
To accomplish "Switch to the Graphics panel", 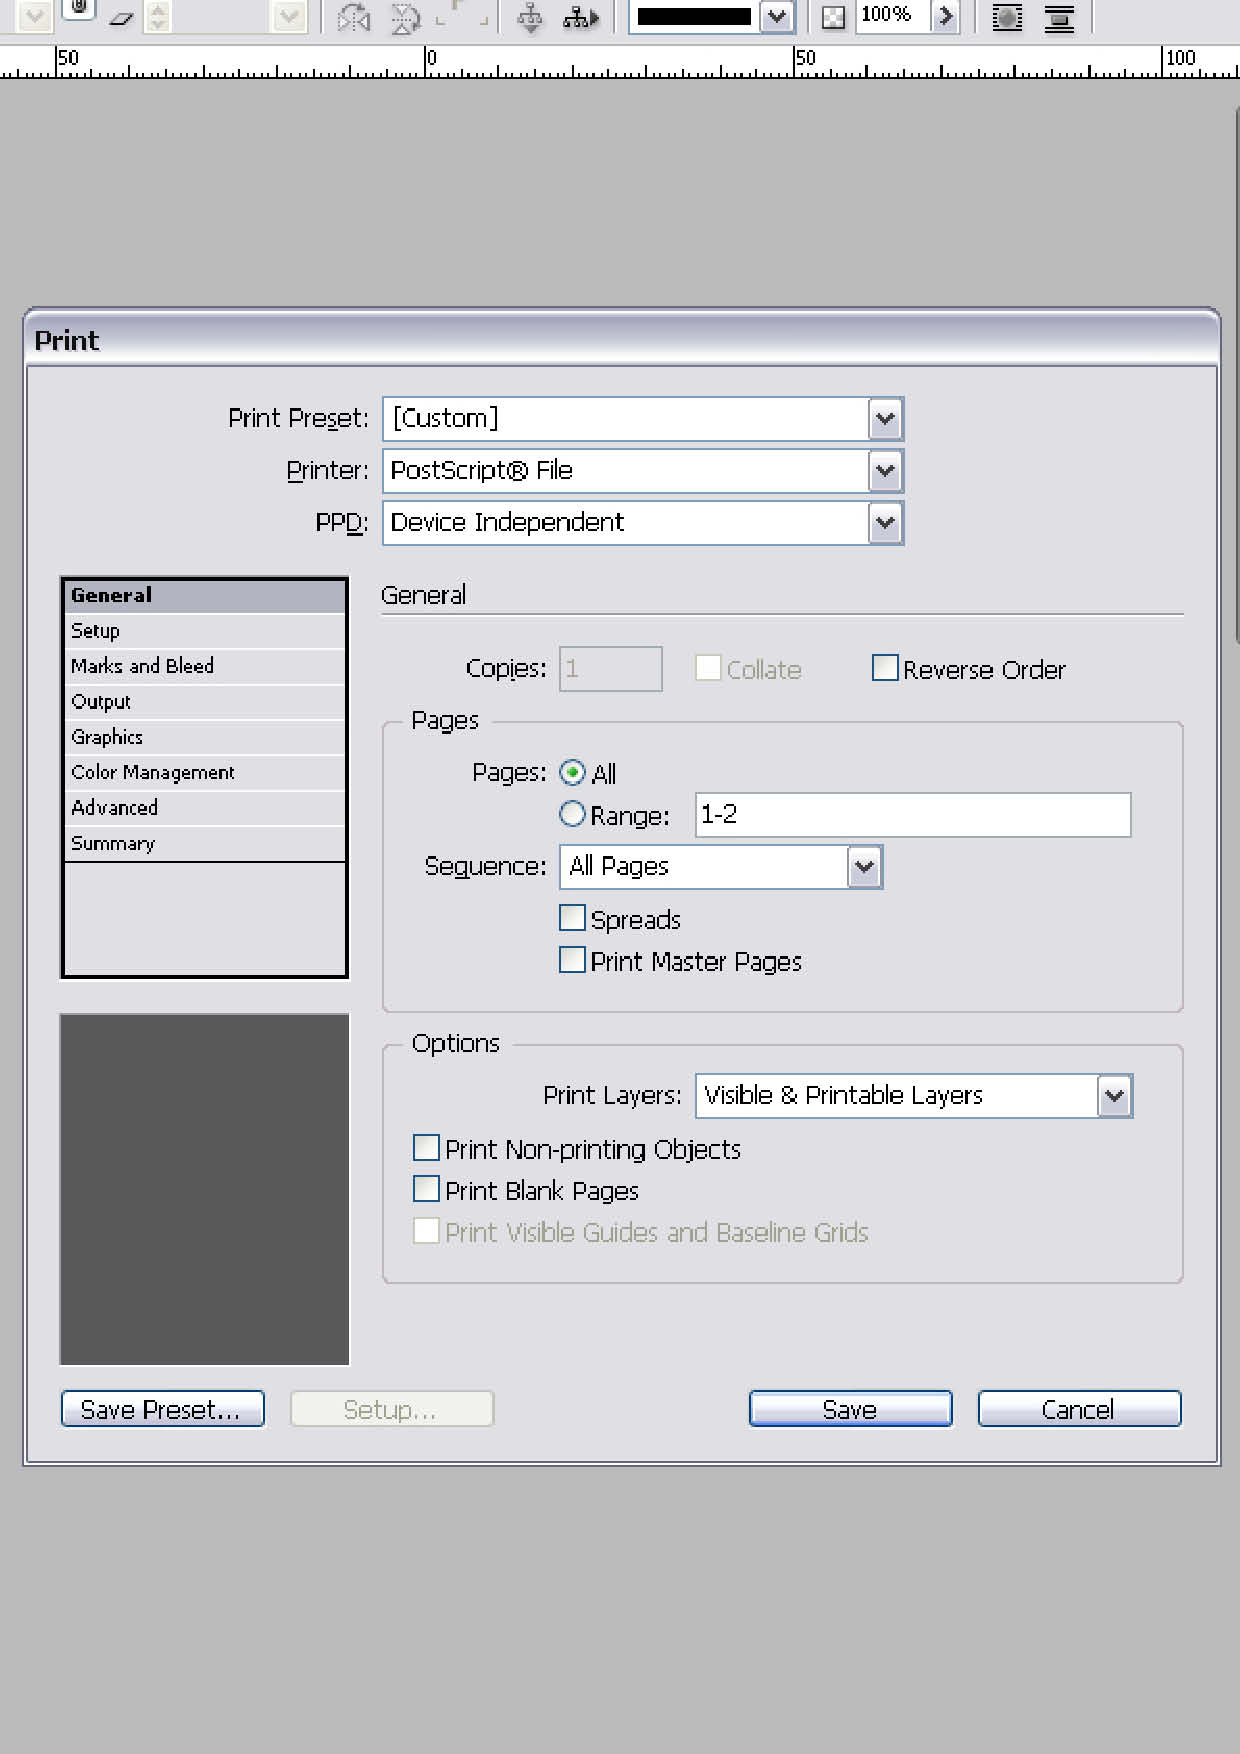I will 205,737.
